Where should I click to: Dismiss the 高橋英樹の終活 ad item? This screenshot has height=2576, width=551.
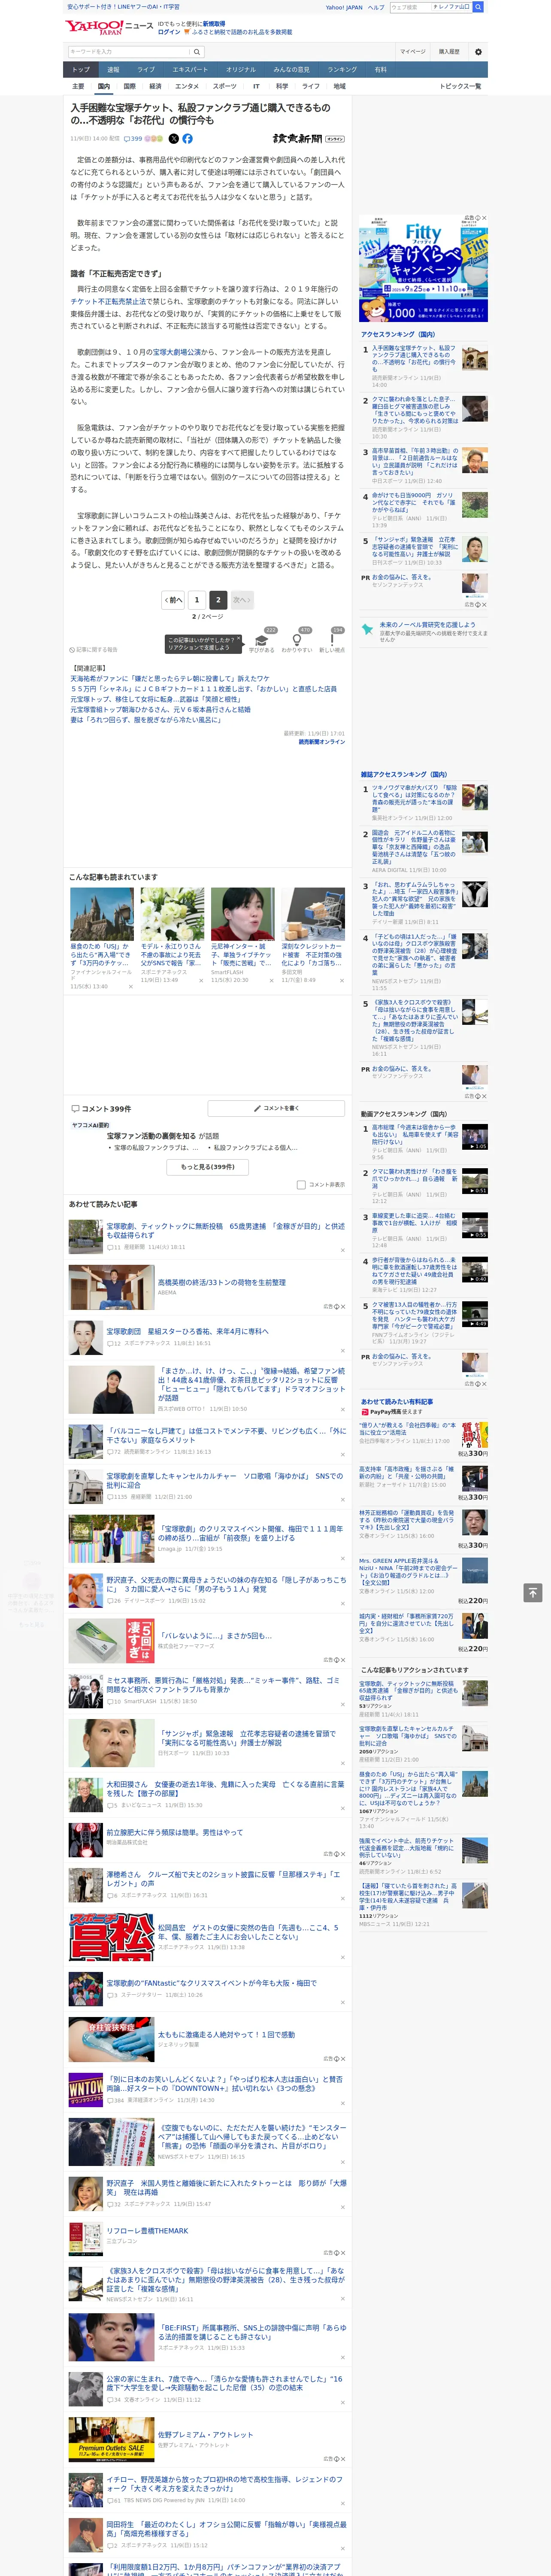(x=342, y=1306)
